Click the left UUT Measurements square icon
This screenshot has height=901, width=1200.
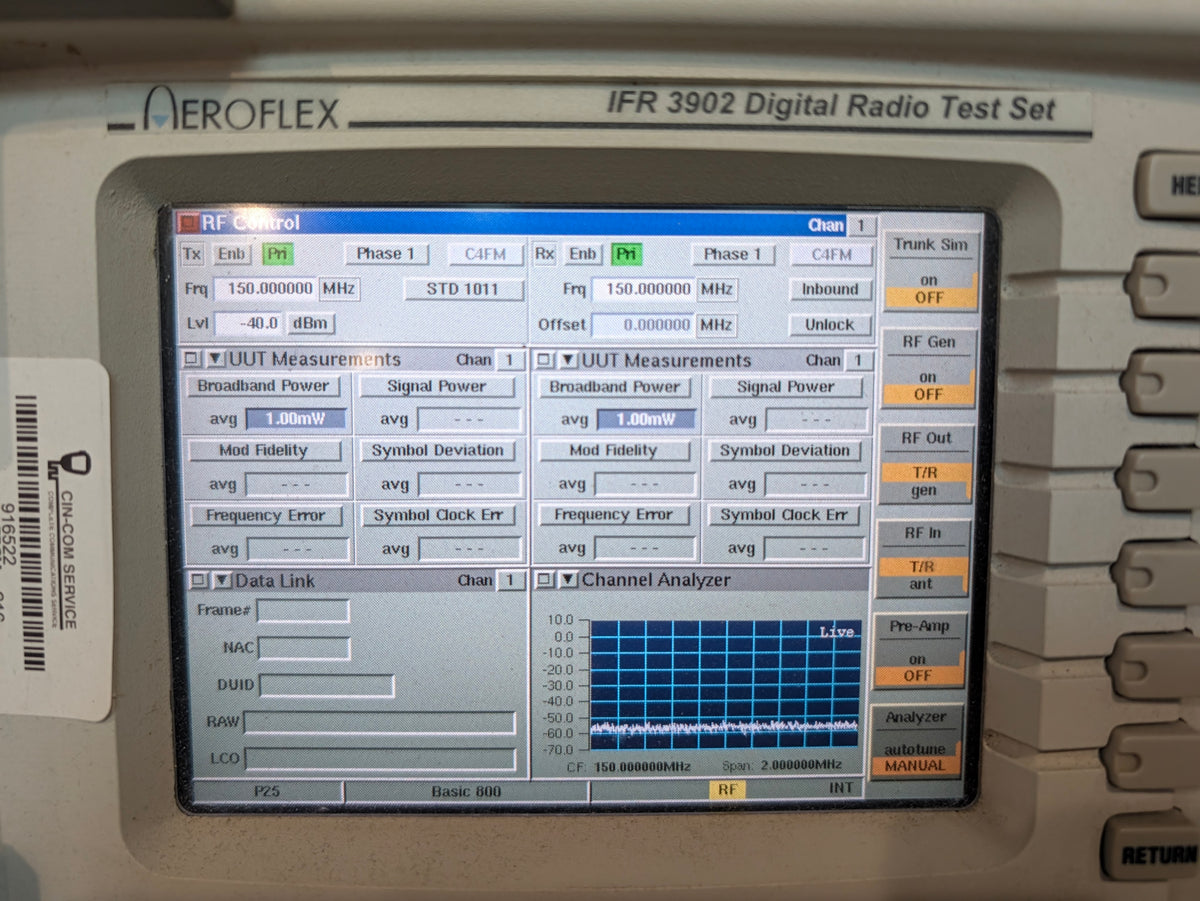192,359
